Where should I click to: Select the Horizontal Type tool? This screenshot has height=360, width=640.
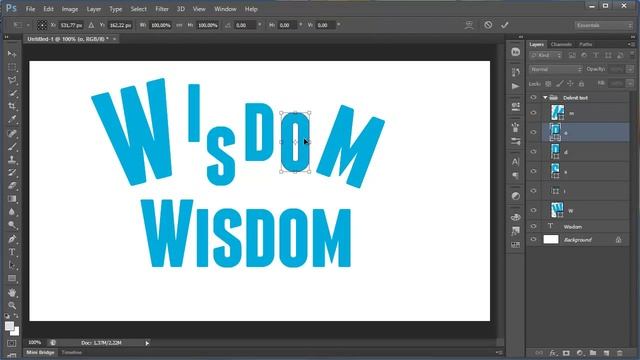point(12,252)
